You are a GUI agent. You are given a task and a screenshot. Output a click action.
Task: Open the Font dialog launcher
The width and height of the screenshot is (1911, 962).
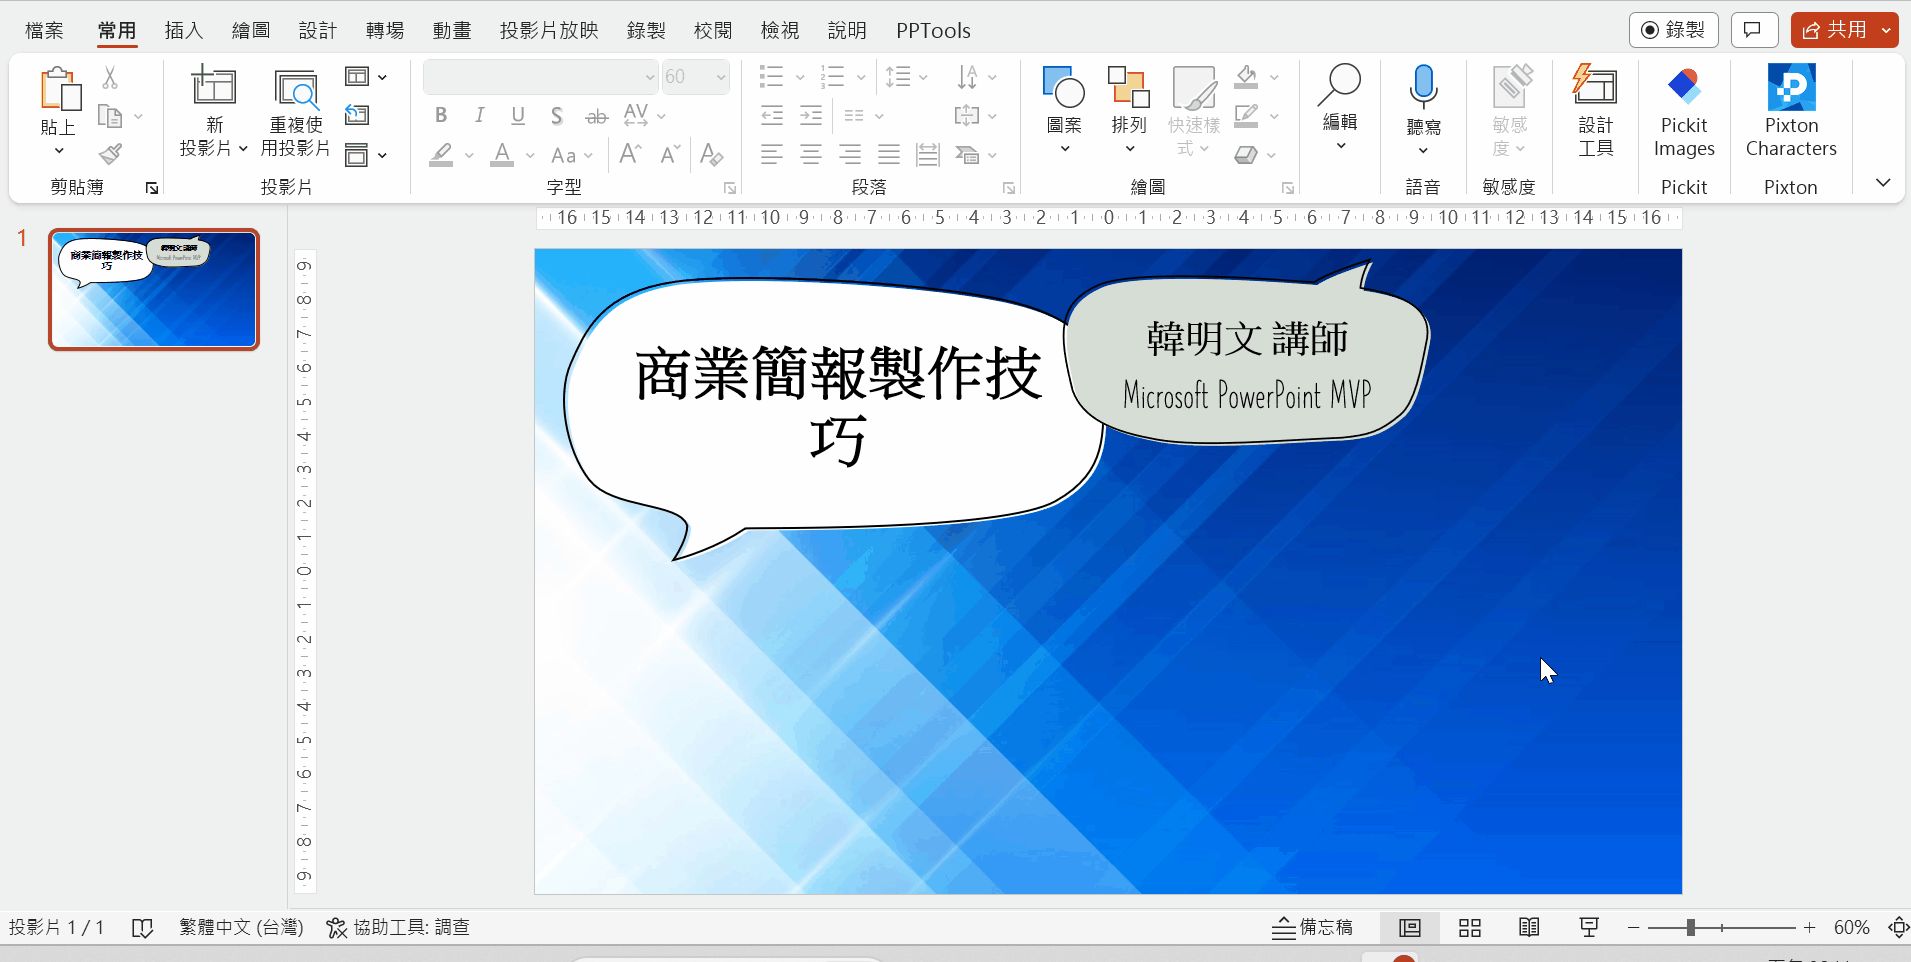click(x=730, y=188)
